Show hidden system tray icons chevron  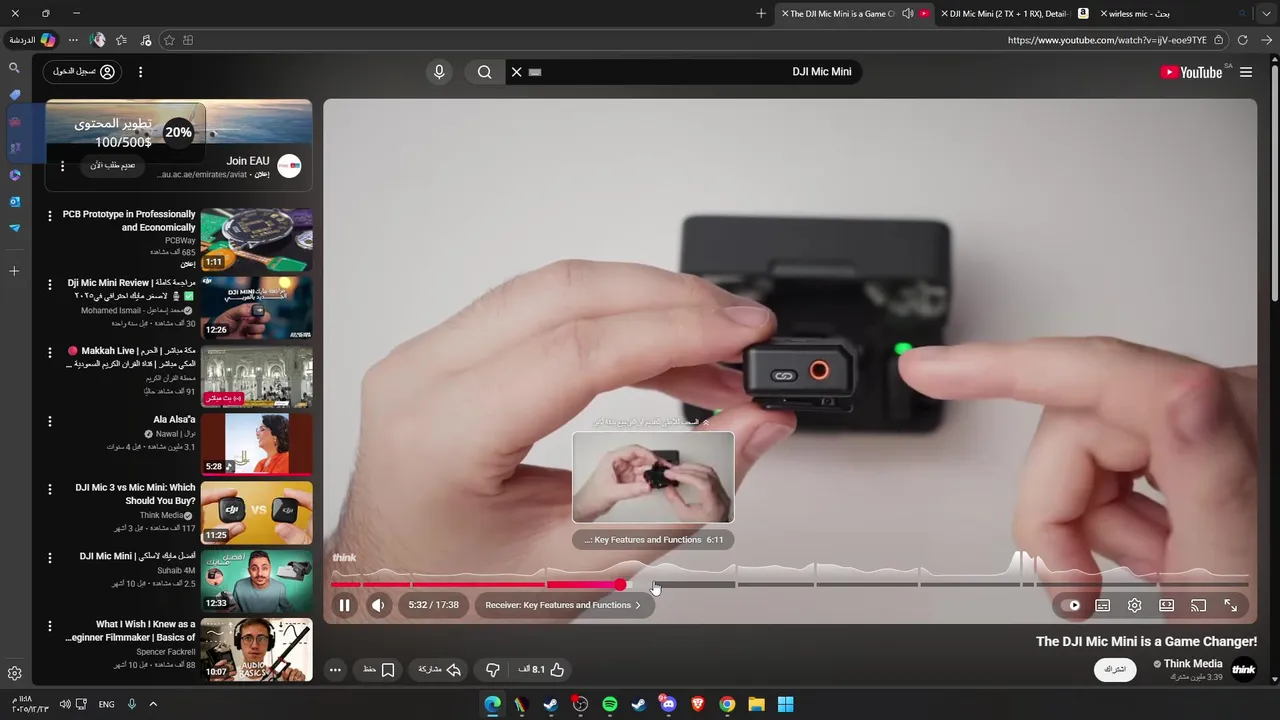click(x=153, y=704)
